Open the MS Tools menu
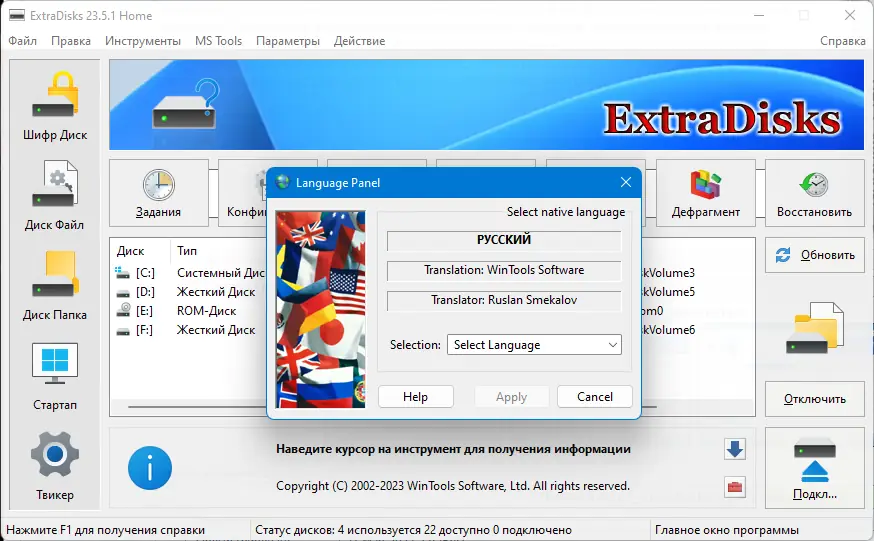874x541 pixels. (x=218, y=41)
